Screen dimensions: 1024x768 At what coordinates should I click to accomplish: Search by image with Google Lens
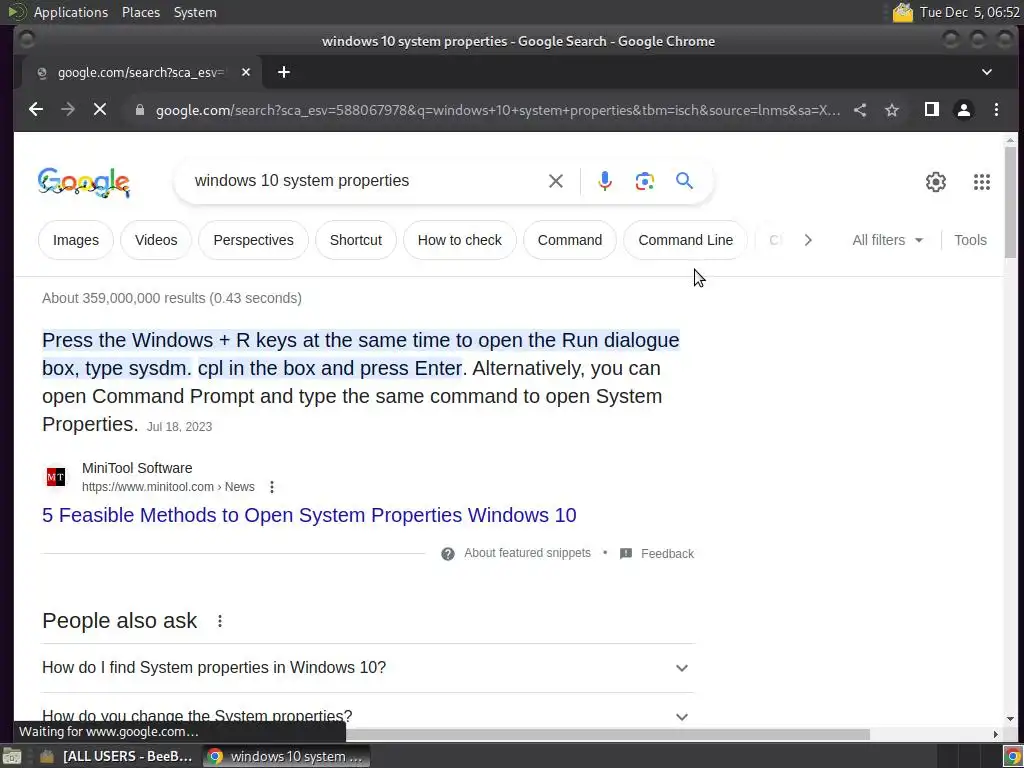tap(645, 181)
